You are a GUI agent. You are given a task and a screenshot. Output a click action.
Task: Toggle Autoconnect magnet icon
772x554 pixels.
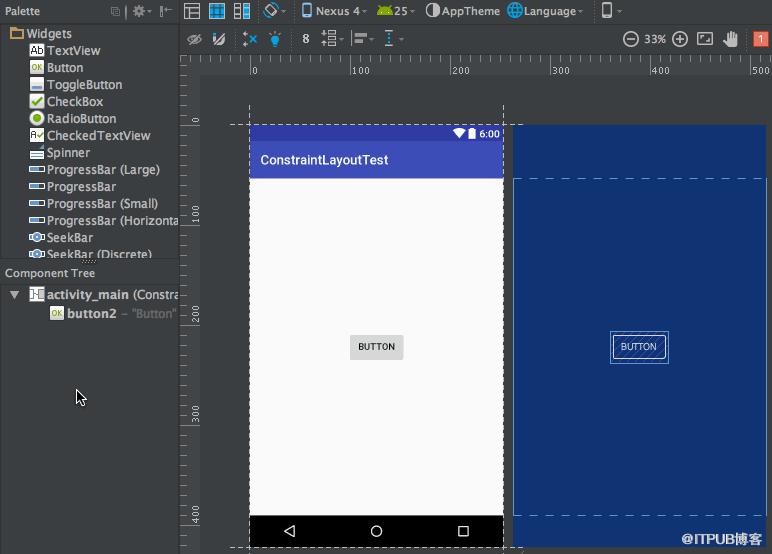(x=219, y=39)
